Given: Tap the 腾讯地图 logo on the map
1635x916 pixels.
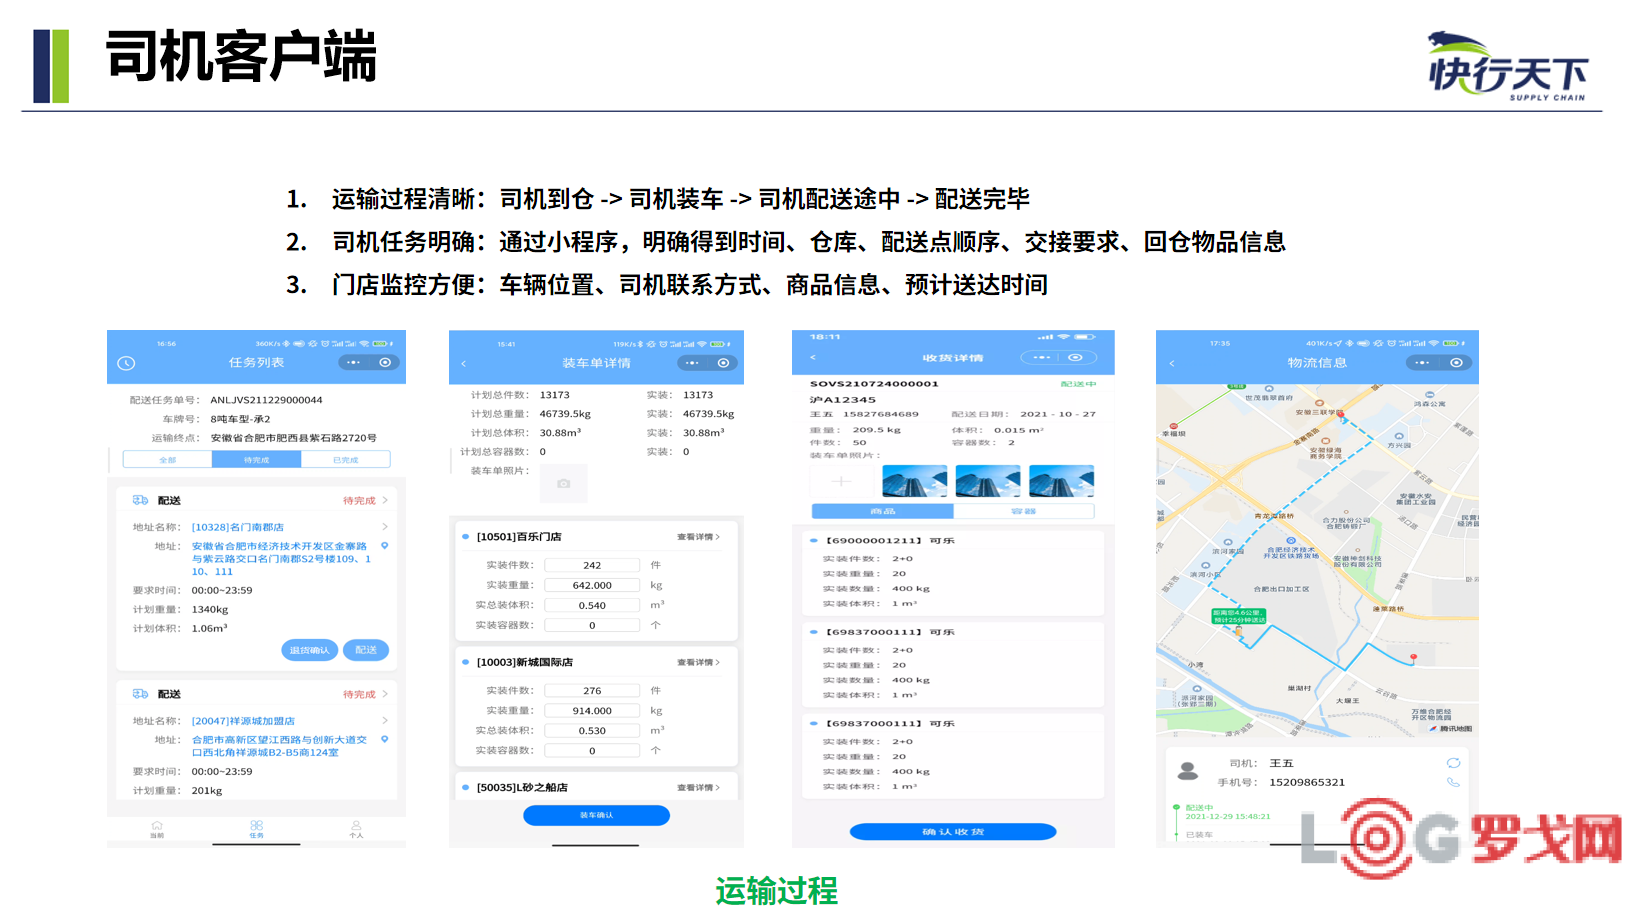Looking at the screenshot, I should (x=1452, y=729).
